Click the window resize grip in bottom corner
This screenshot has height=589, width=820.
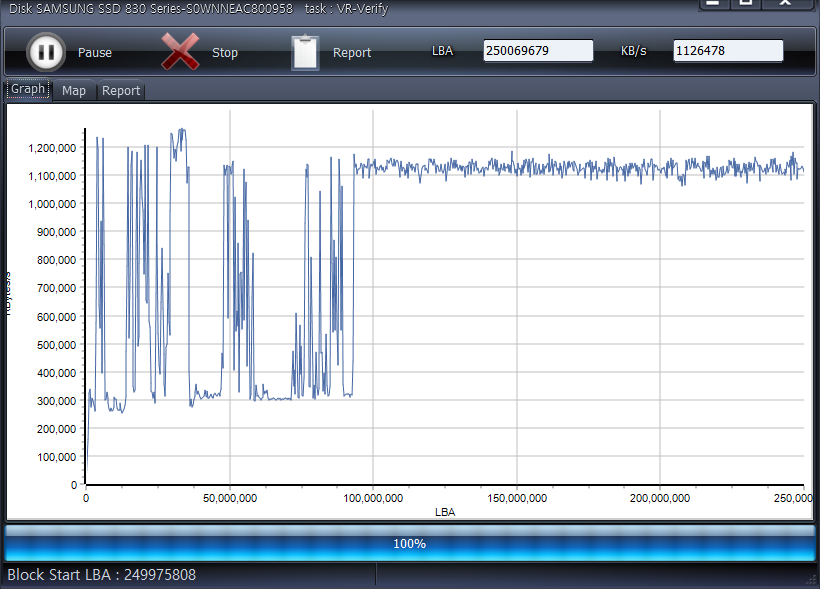811,580
